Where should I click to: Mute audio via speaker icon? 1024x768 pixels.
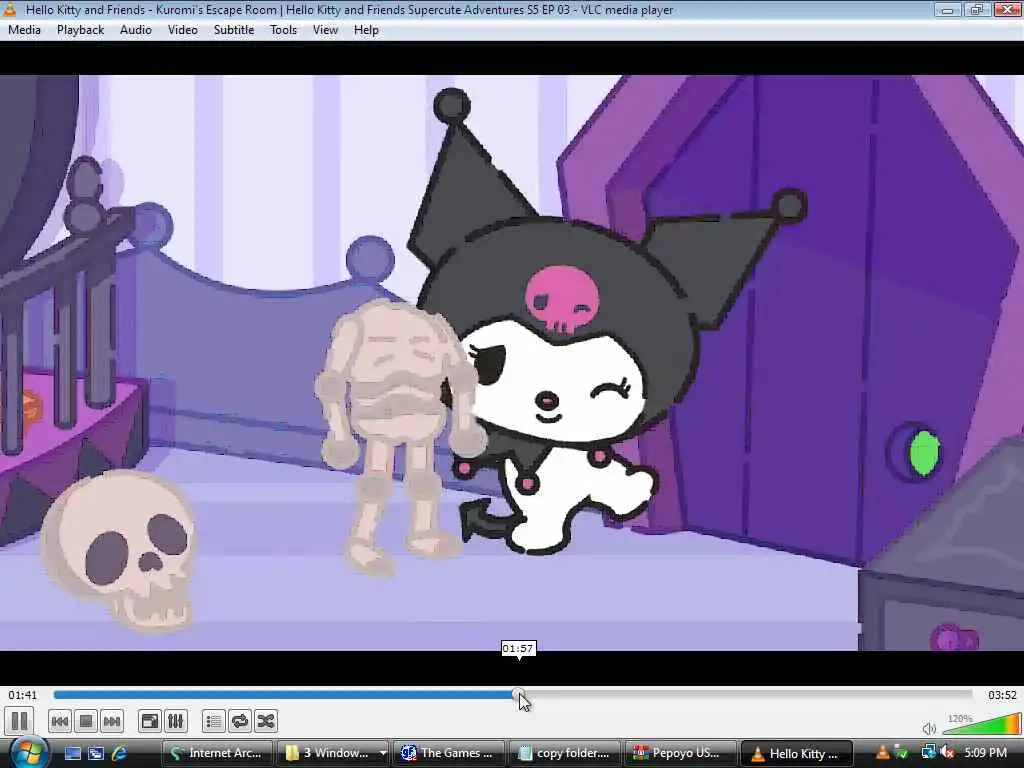[x=929, y=728]
